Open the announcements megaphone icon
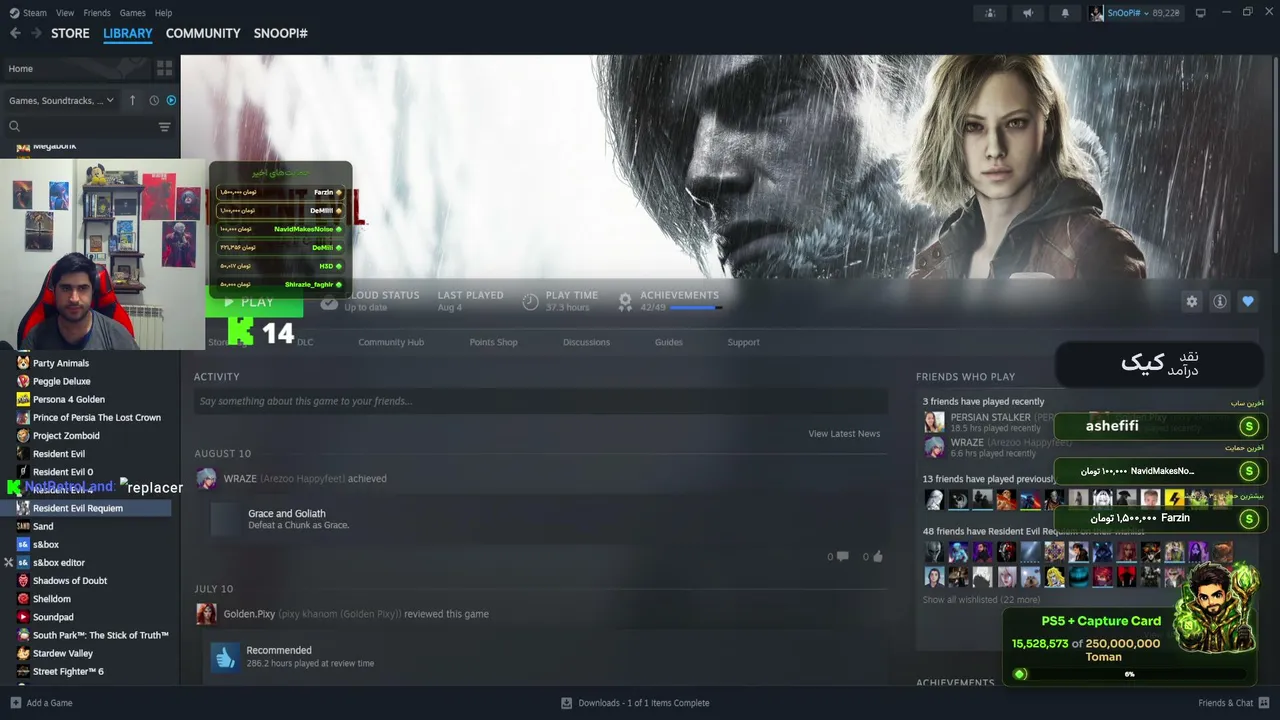Image resolution: width=1280 pixels, height=720 pixels. click(x=1027, y=13)
